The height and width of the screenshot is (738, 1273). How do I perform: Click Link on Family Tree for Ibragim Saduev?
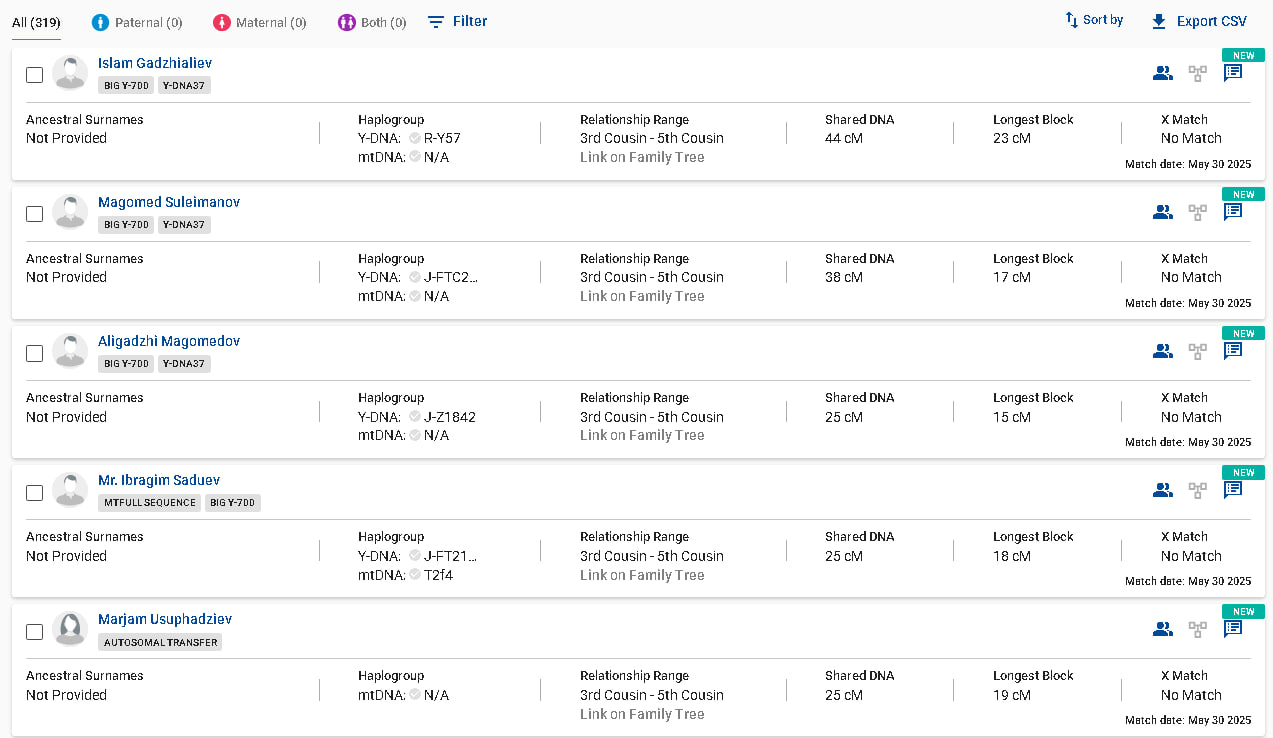pos(642,575)
